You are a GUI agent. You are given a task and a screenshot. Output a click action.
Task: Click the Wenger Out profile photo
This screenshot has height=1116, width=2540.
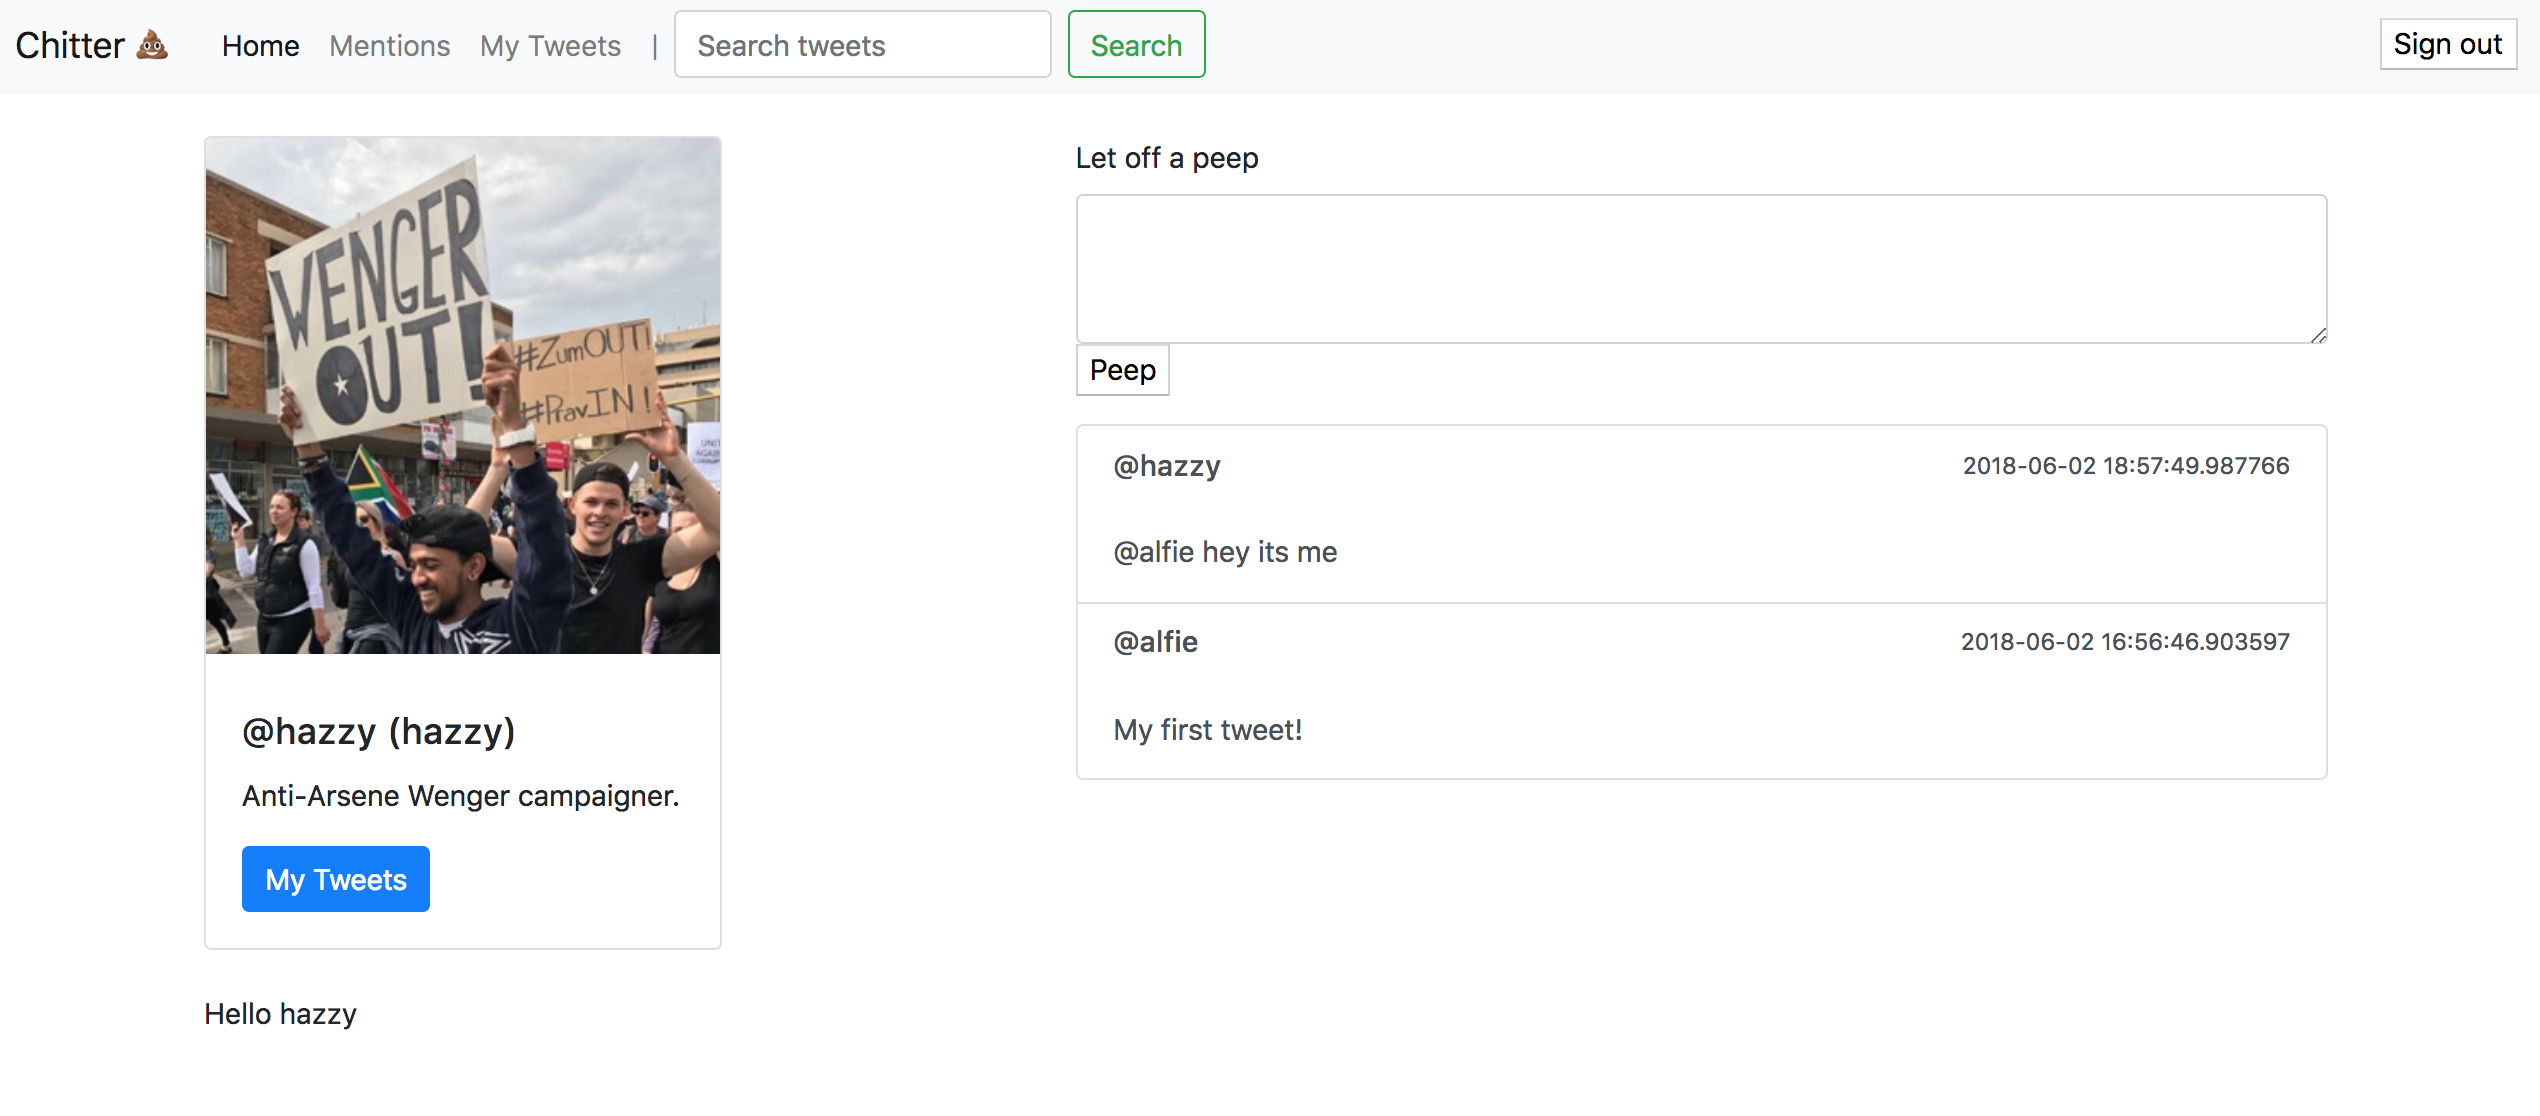pos(462,396)
